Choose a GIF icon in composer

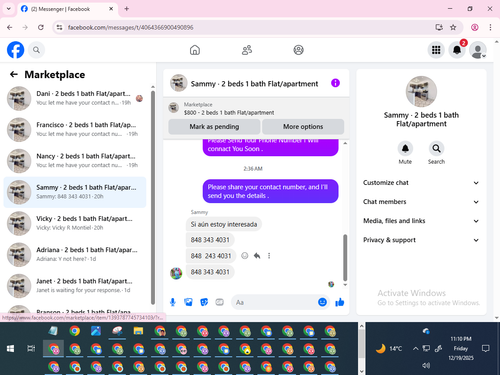pyautogui.click(x=219, y=302)
